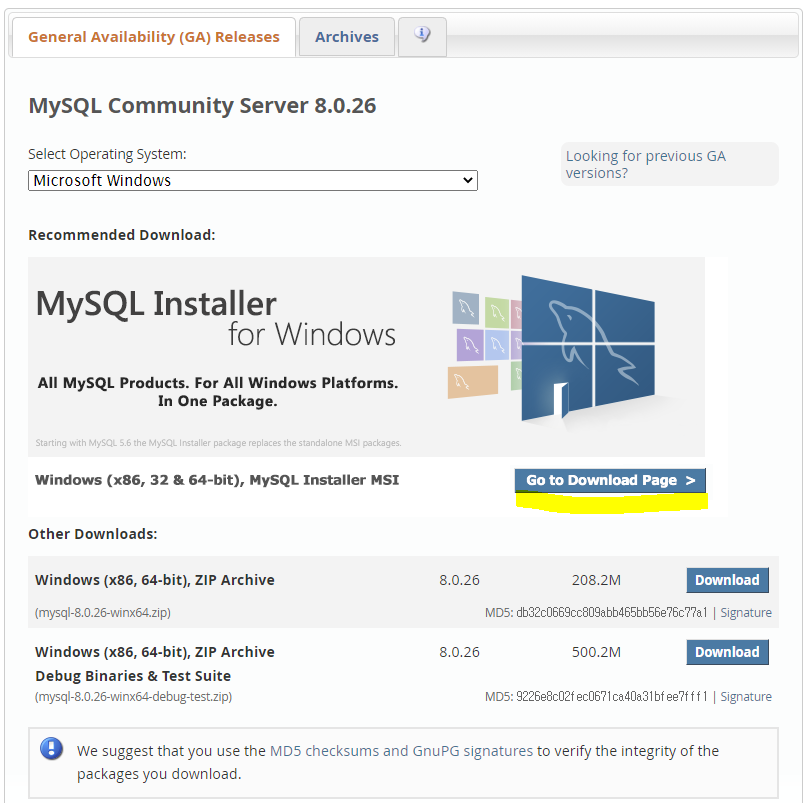Click the MySQL Installer for Windows banner

pos(366,357)
